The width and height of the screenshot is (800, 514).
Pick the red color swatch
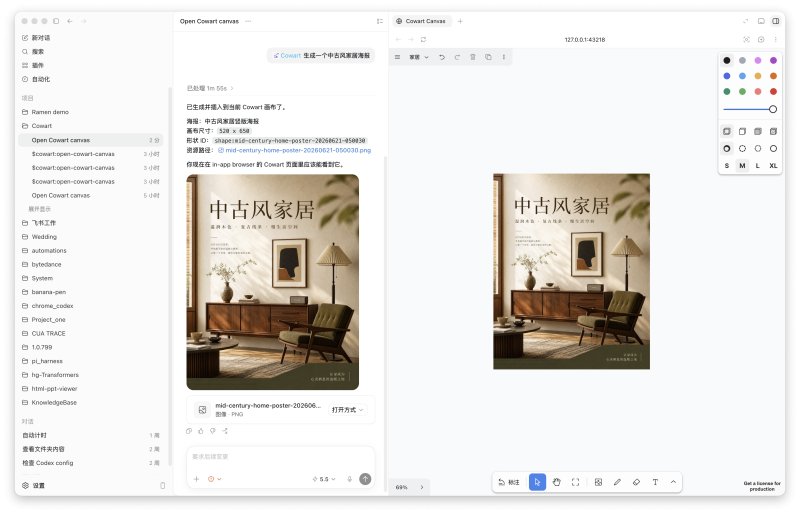pyautogui.click(x=773, y=91)
